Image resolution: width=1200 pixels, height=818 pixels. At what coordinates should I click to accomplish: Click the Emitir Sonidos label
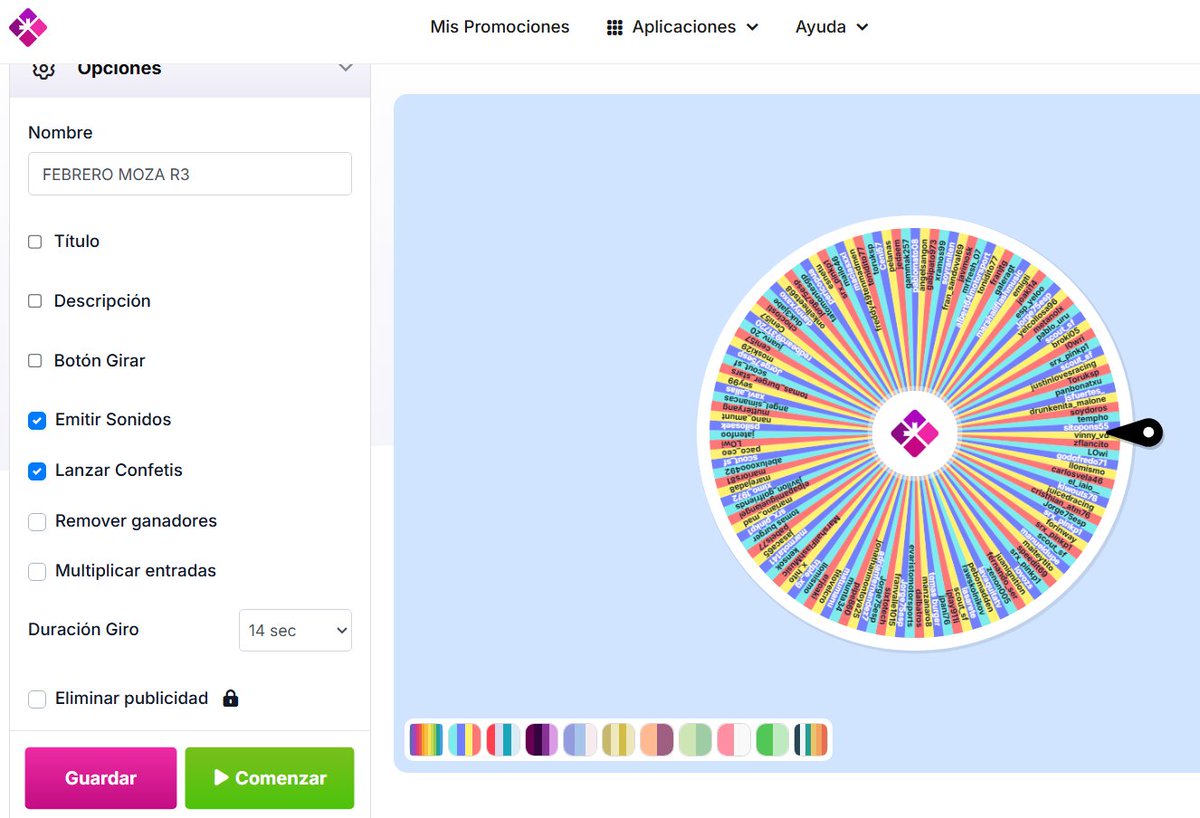point(113,420)
